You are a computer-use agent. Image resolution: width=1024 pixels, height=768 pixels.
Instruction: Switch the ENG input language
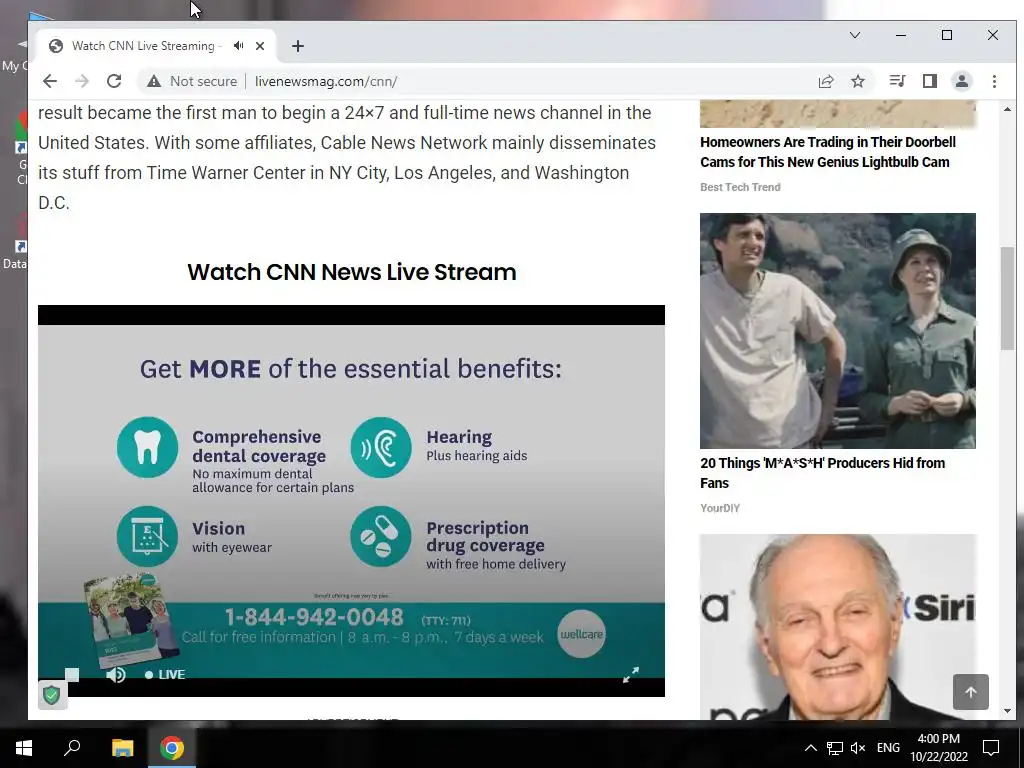888,748
